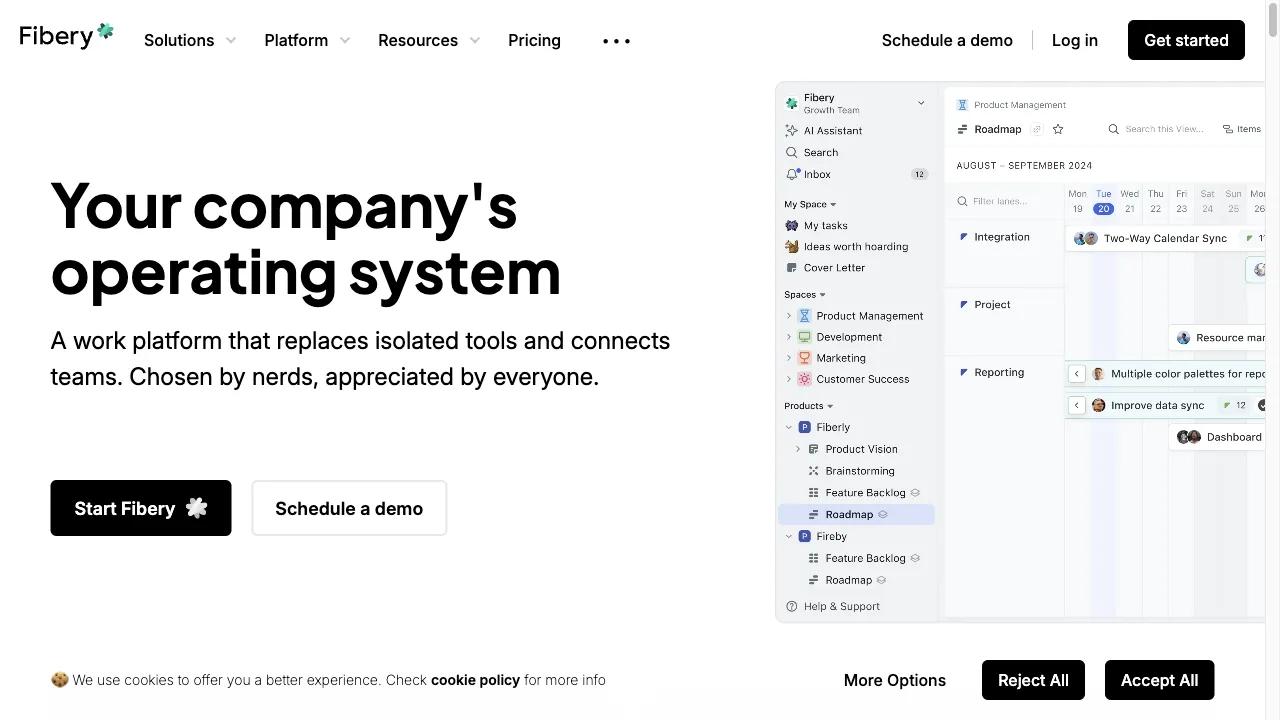Click the AI Assistant sparkle icon

pyautogui.click(x=792, y=131)
